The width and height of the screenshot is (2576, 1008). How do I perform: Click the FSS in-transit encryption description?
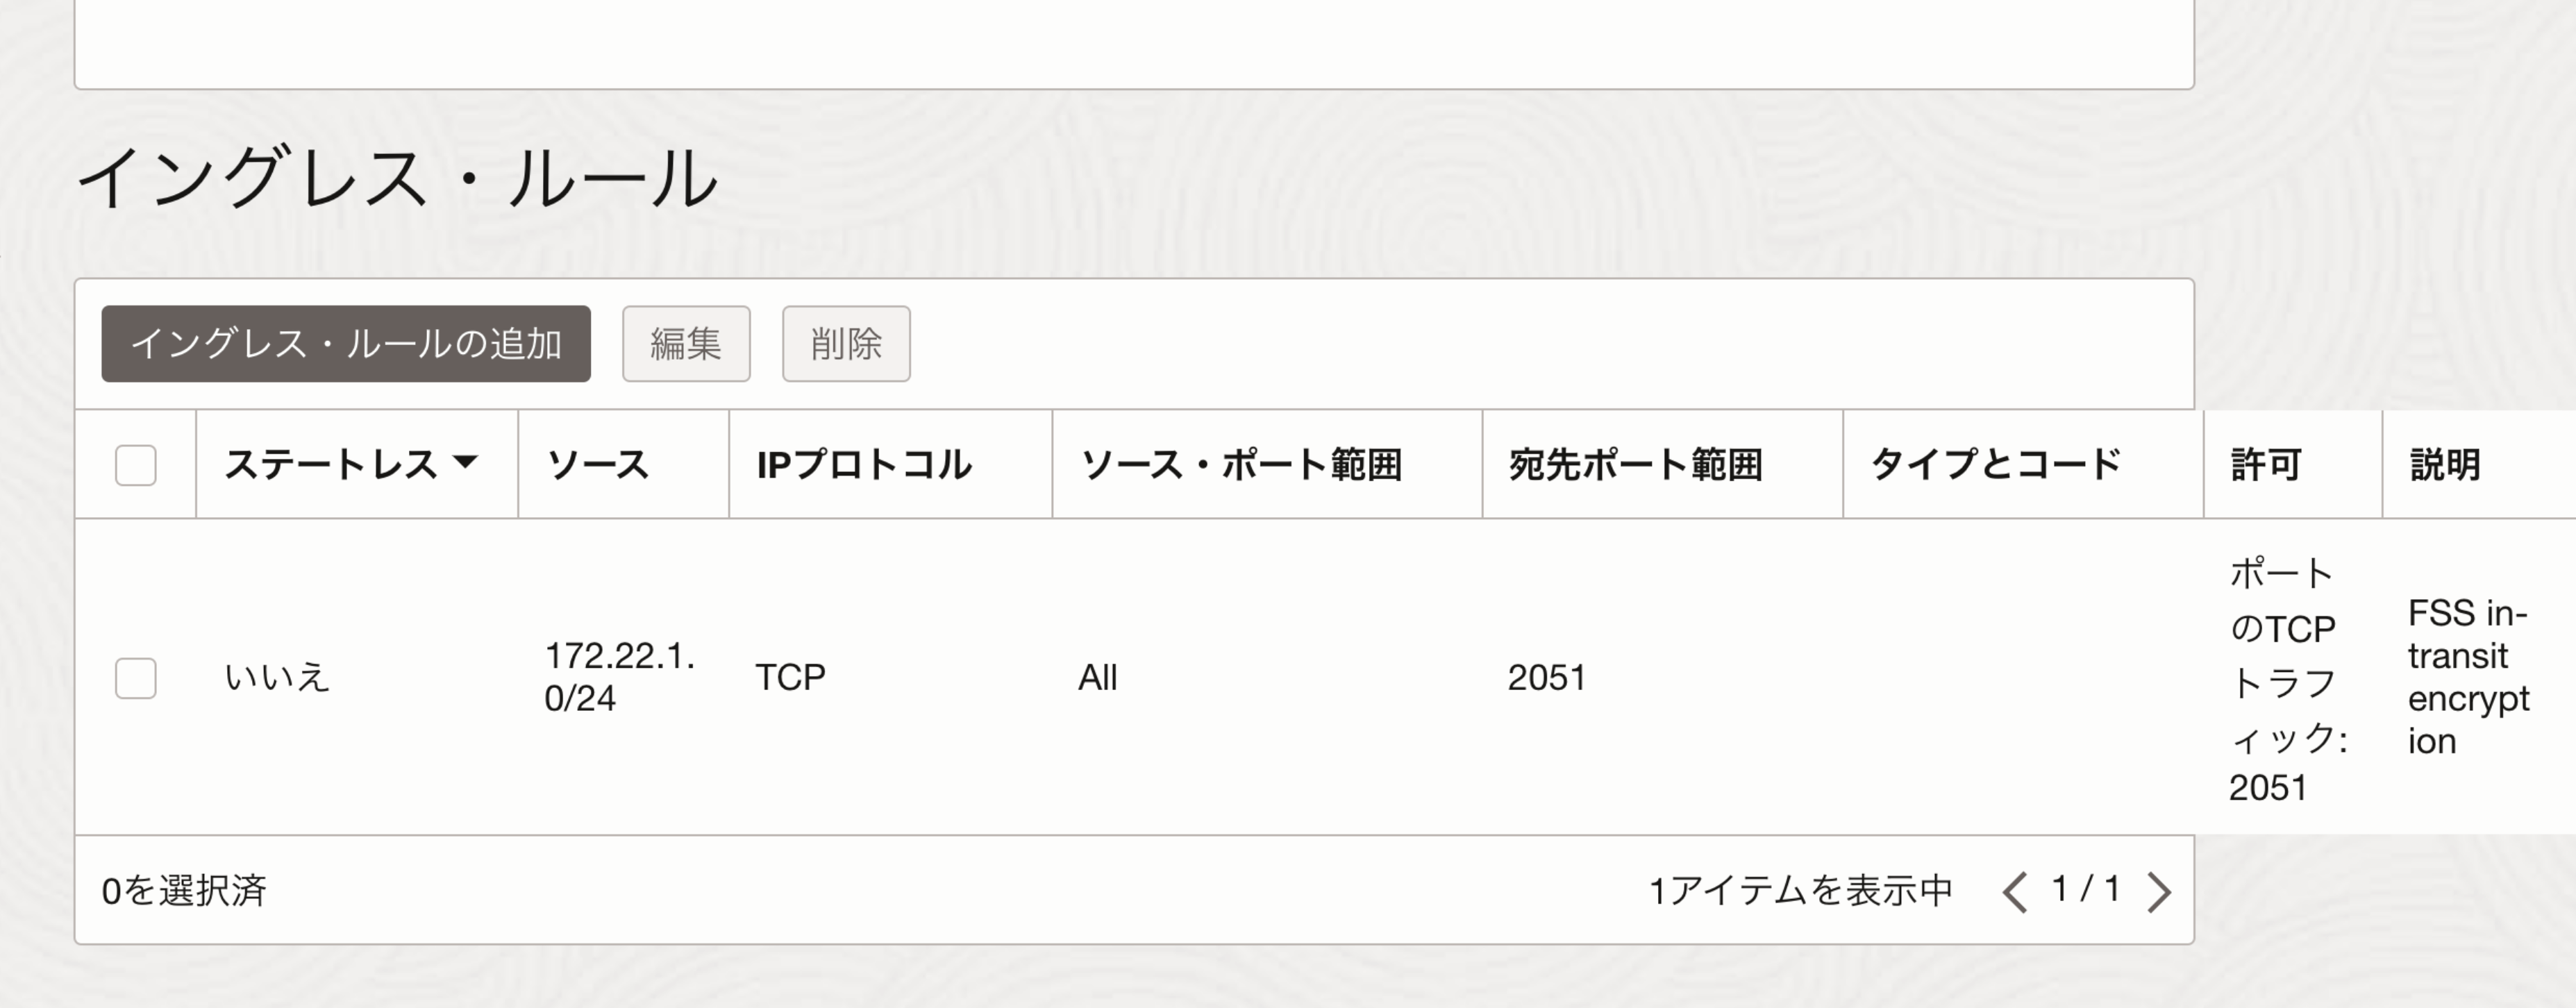click(x=2468, y=677)
